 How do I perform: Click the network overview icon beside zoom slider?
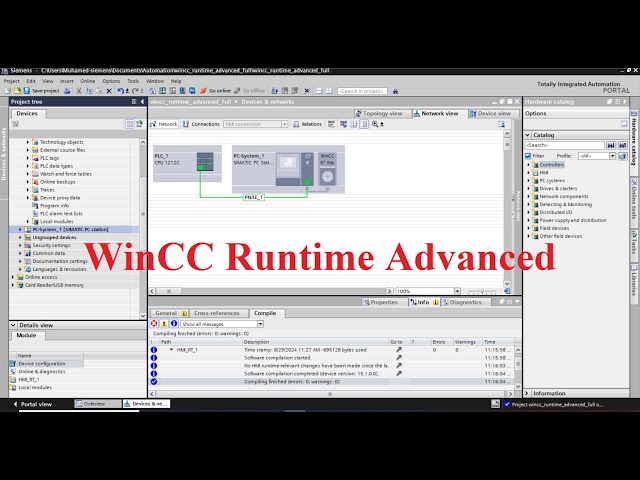click(x=507, y=291)
